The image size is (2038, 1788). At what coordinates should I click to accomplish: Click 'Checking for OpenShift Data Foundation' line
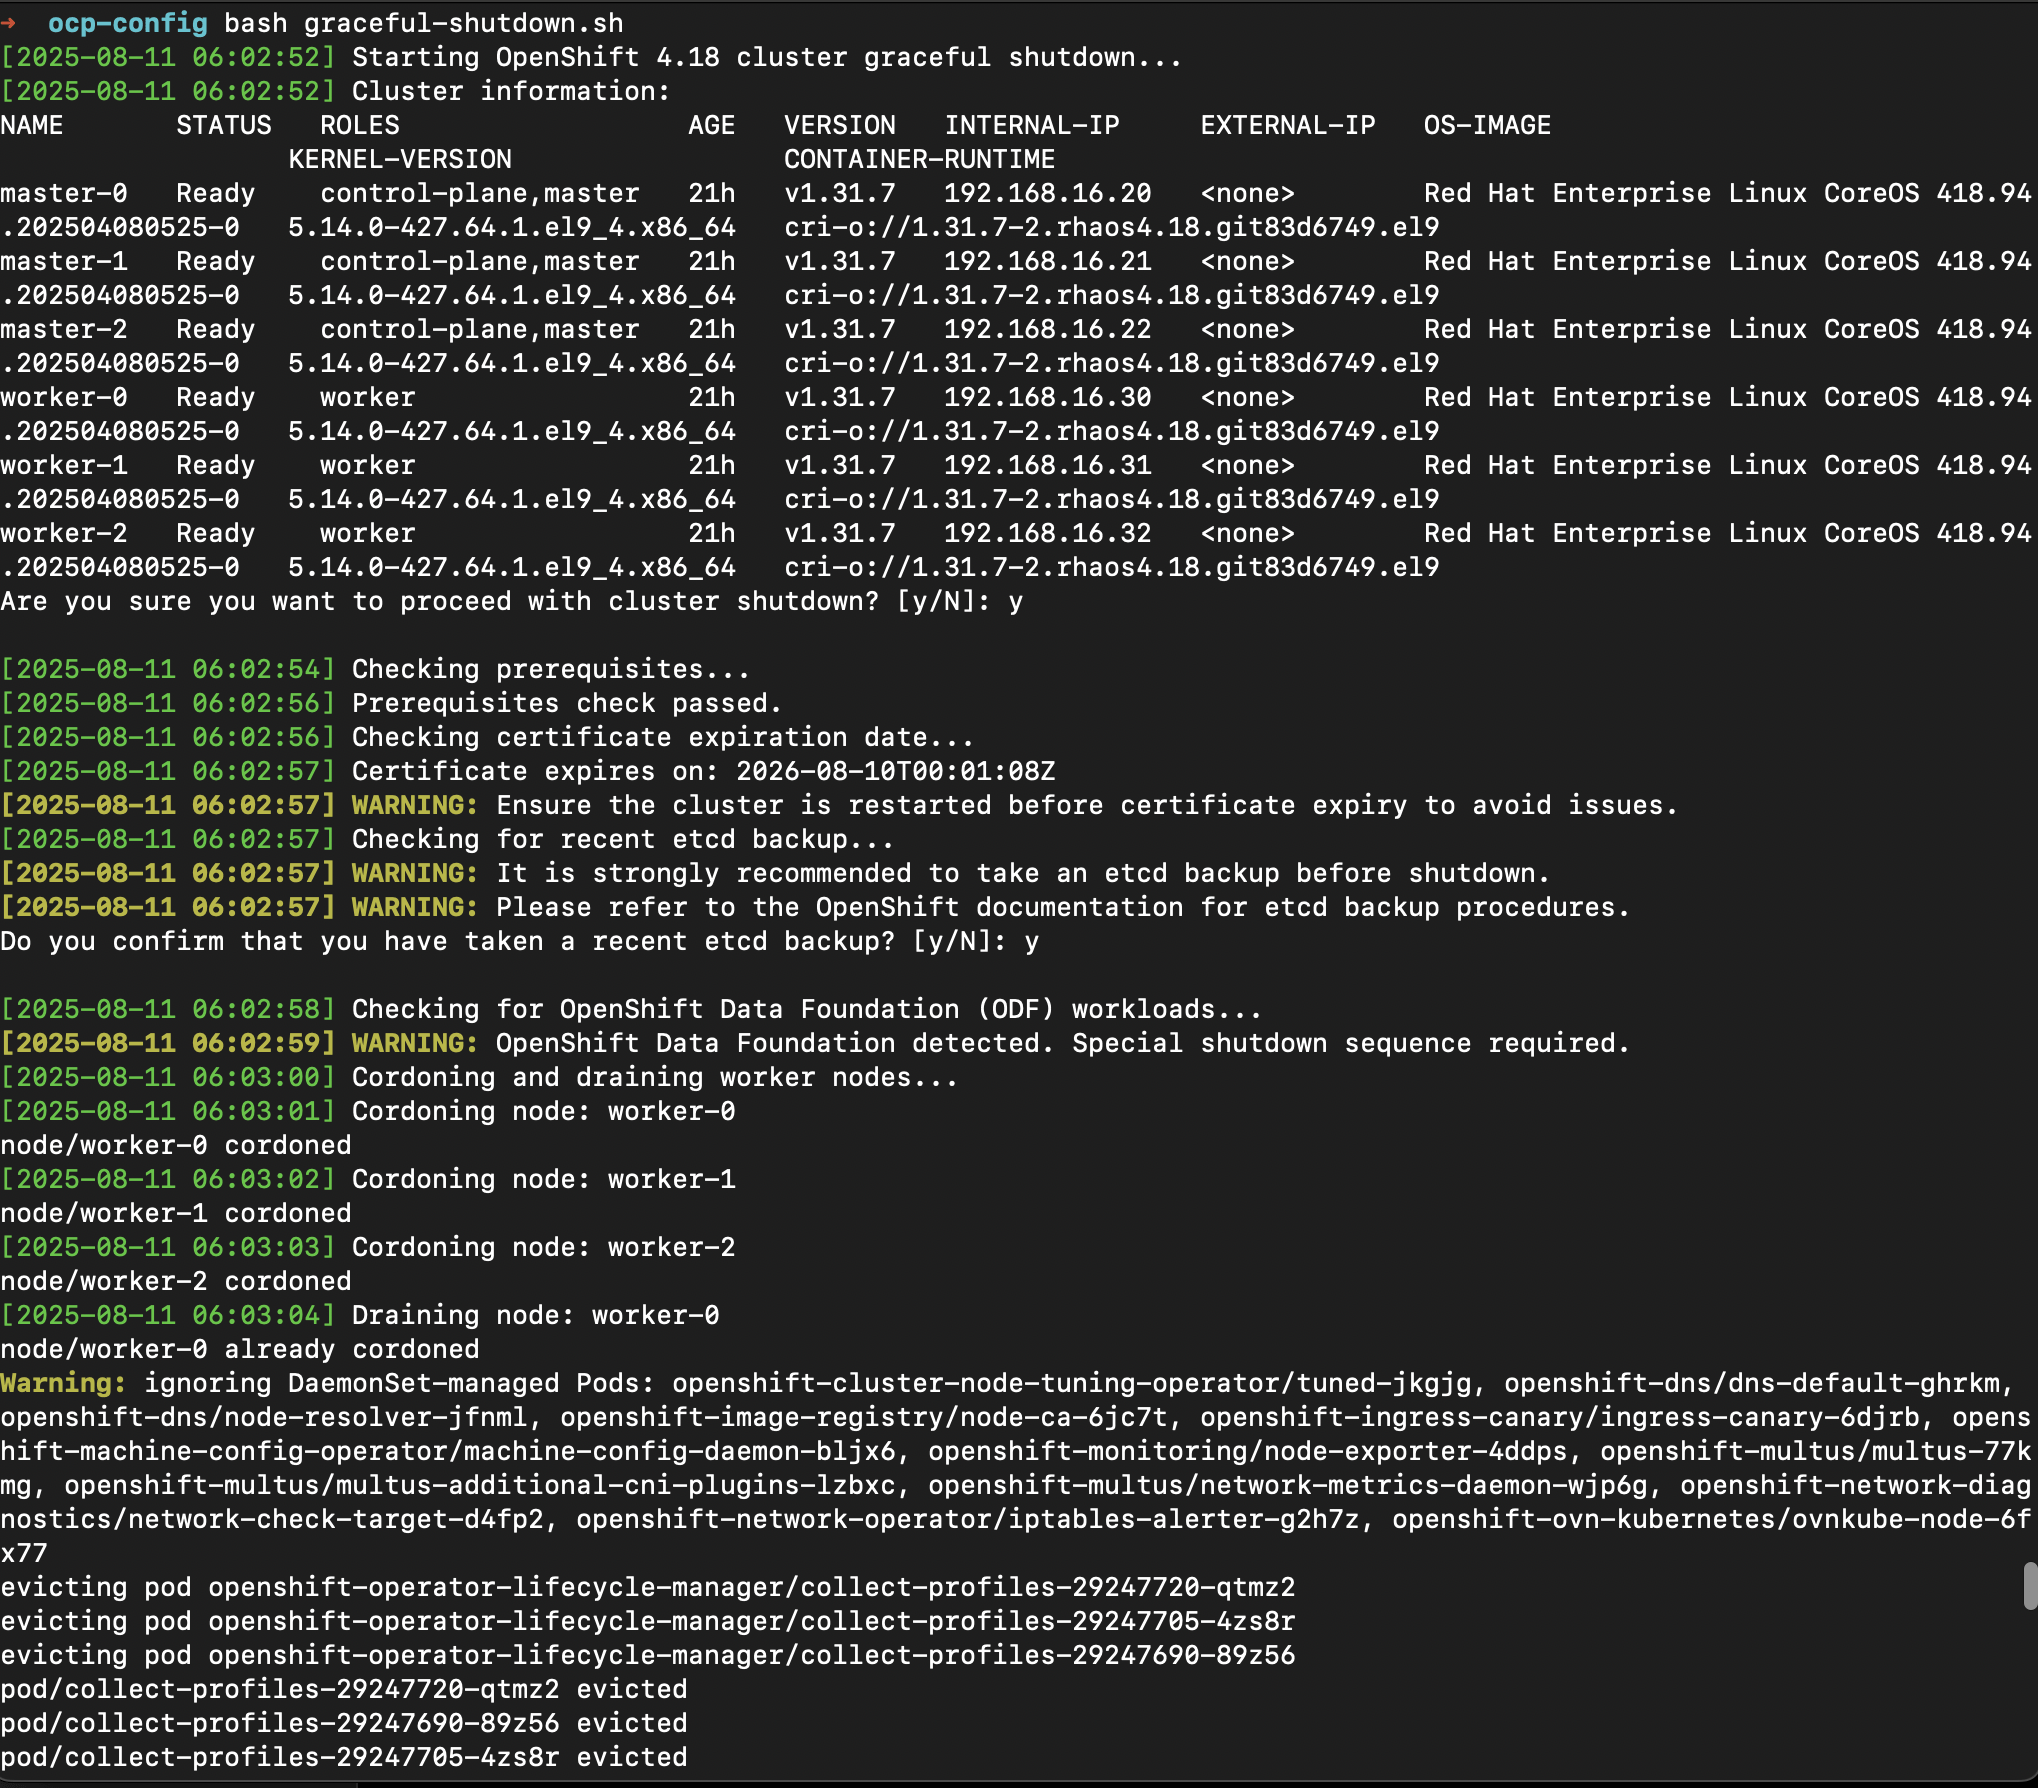coord(631,1009)
